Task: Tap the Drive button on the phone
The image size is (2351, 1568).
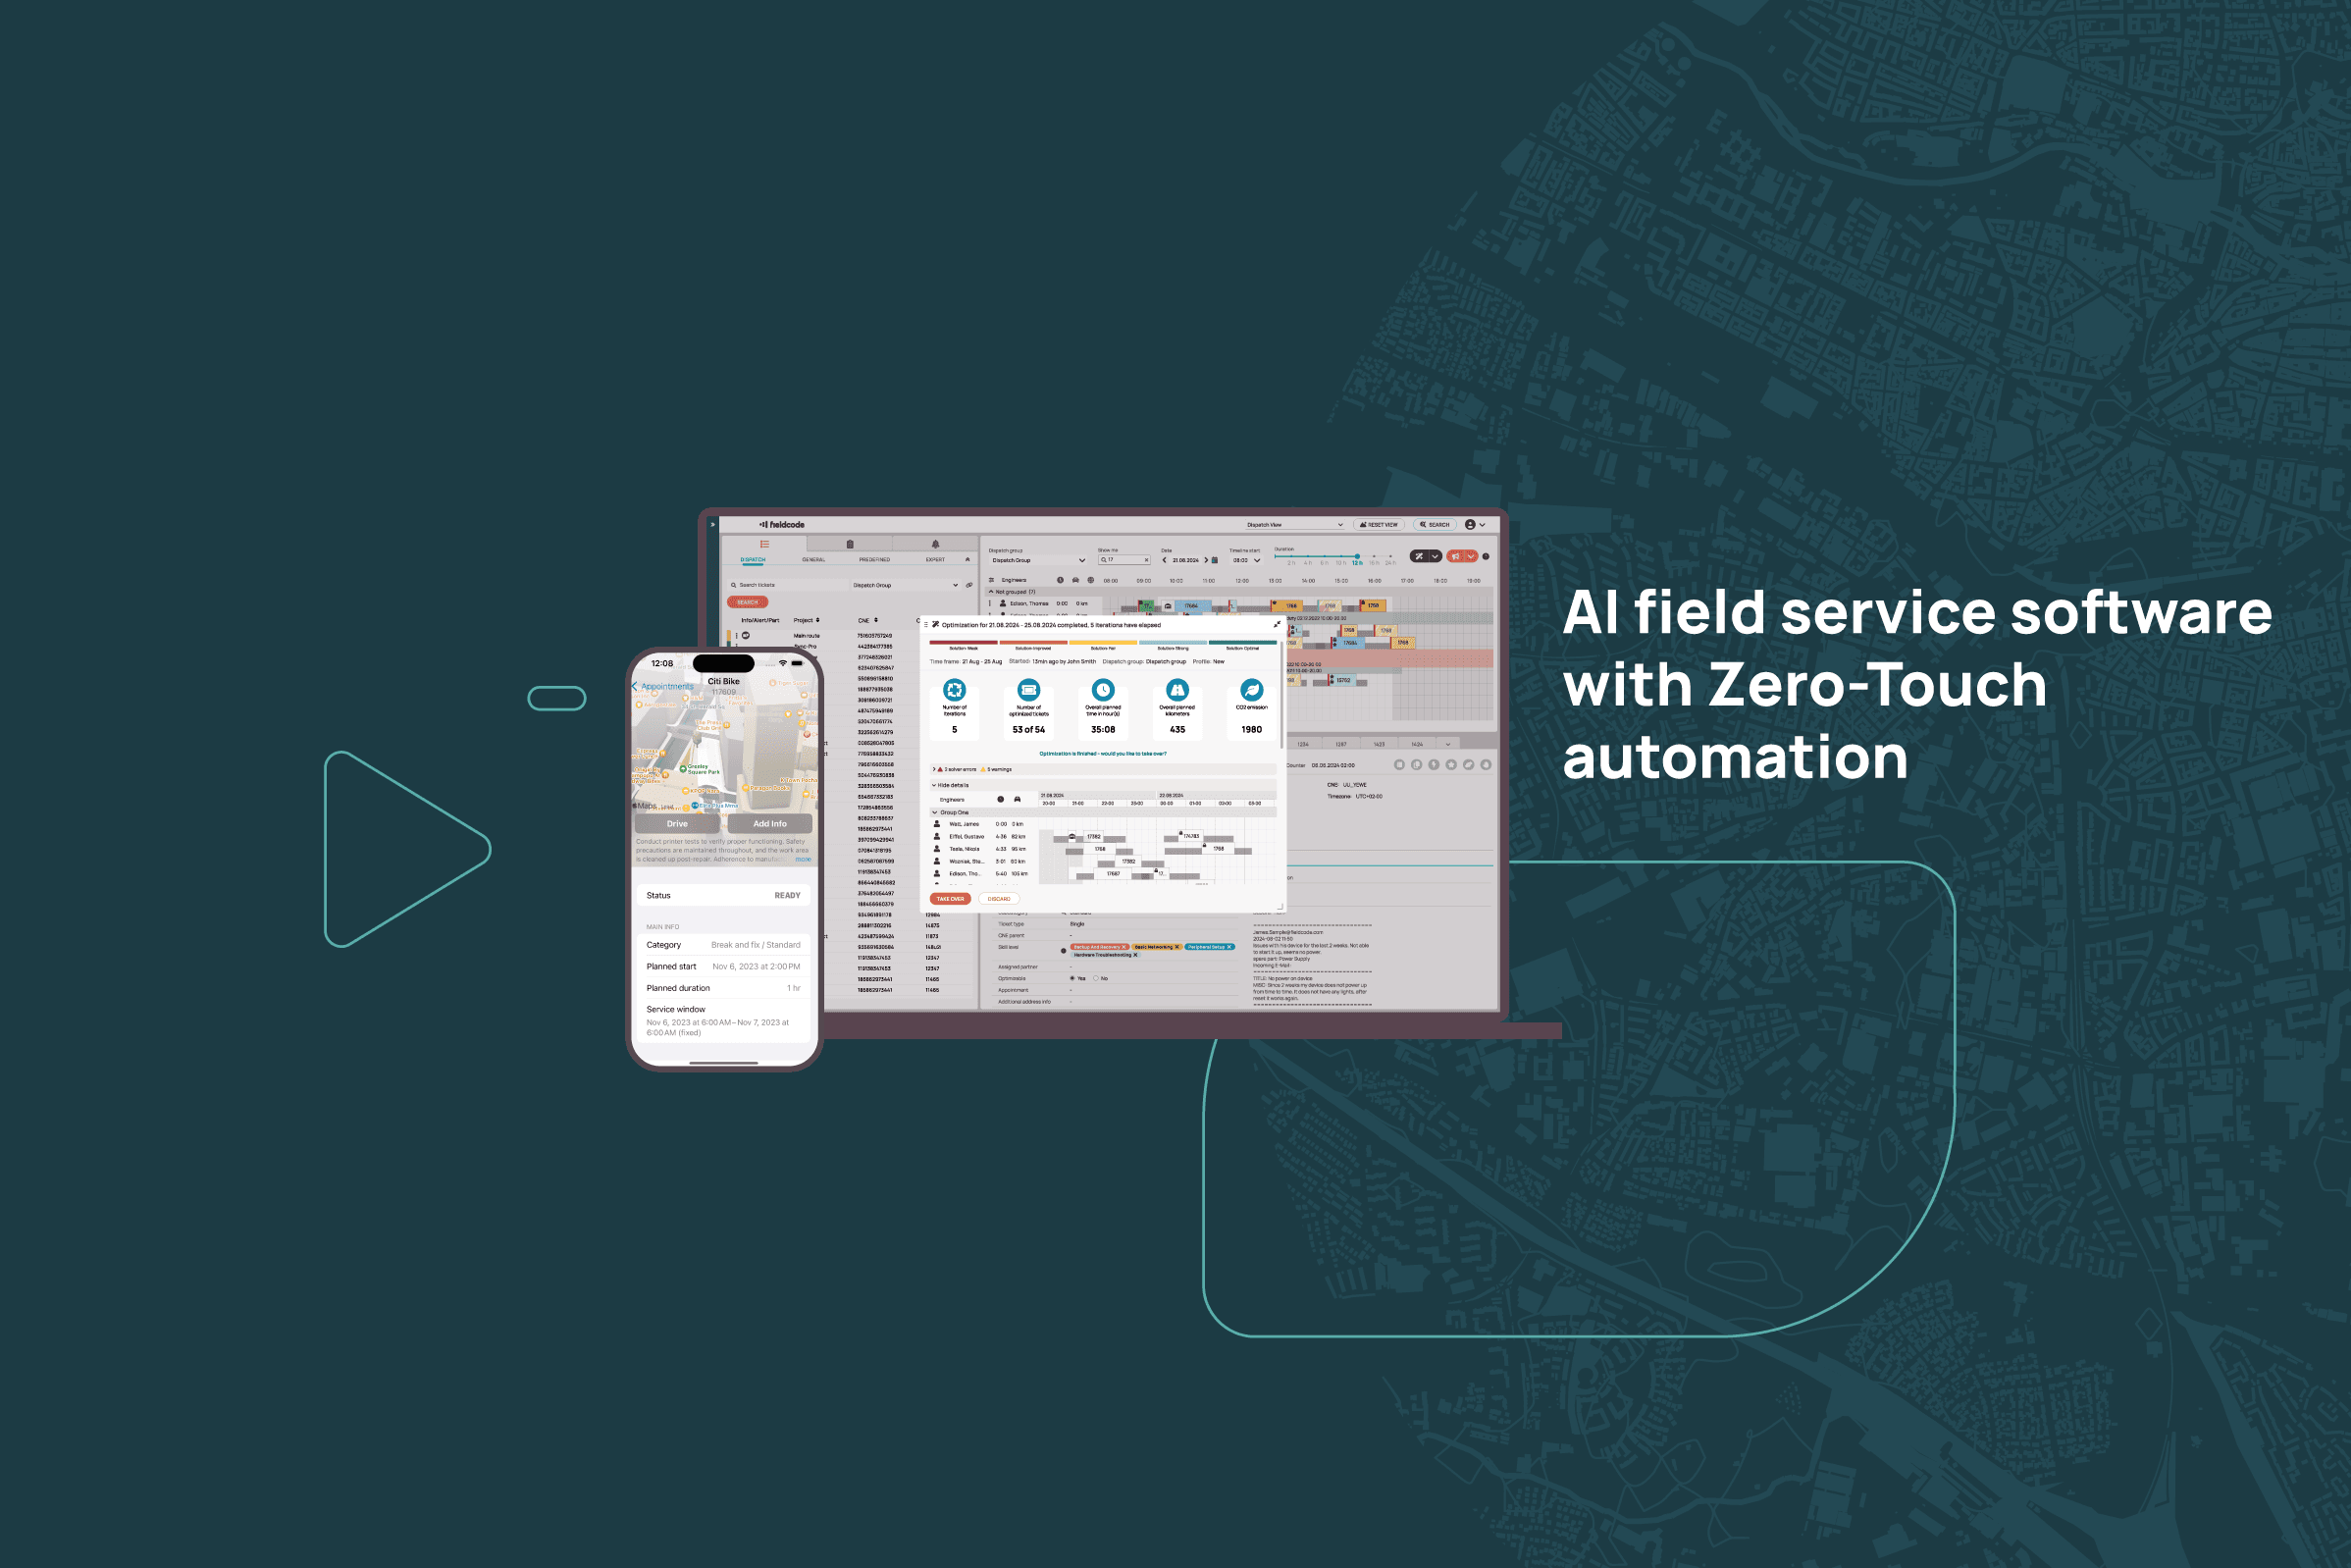Action: pos(677,824)
